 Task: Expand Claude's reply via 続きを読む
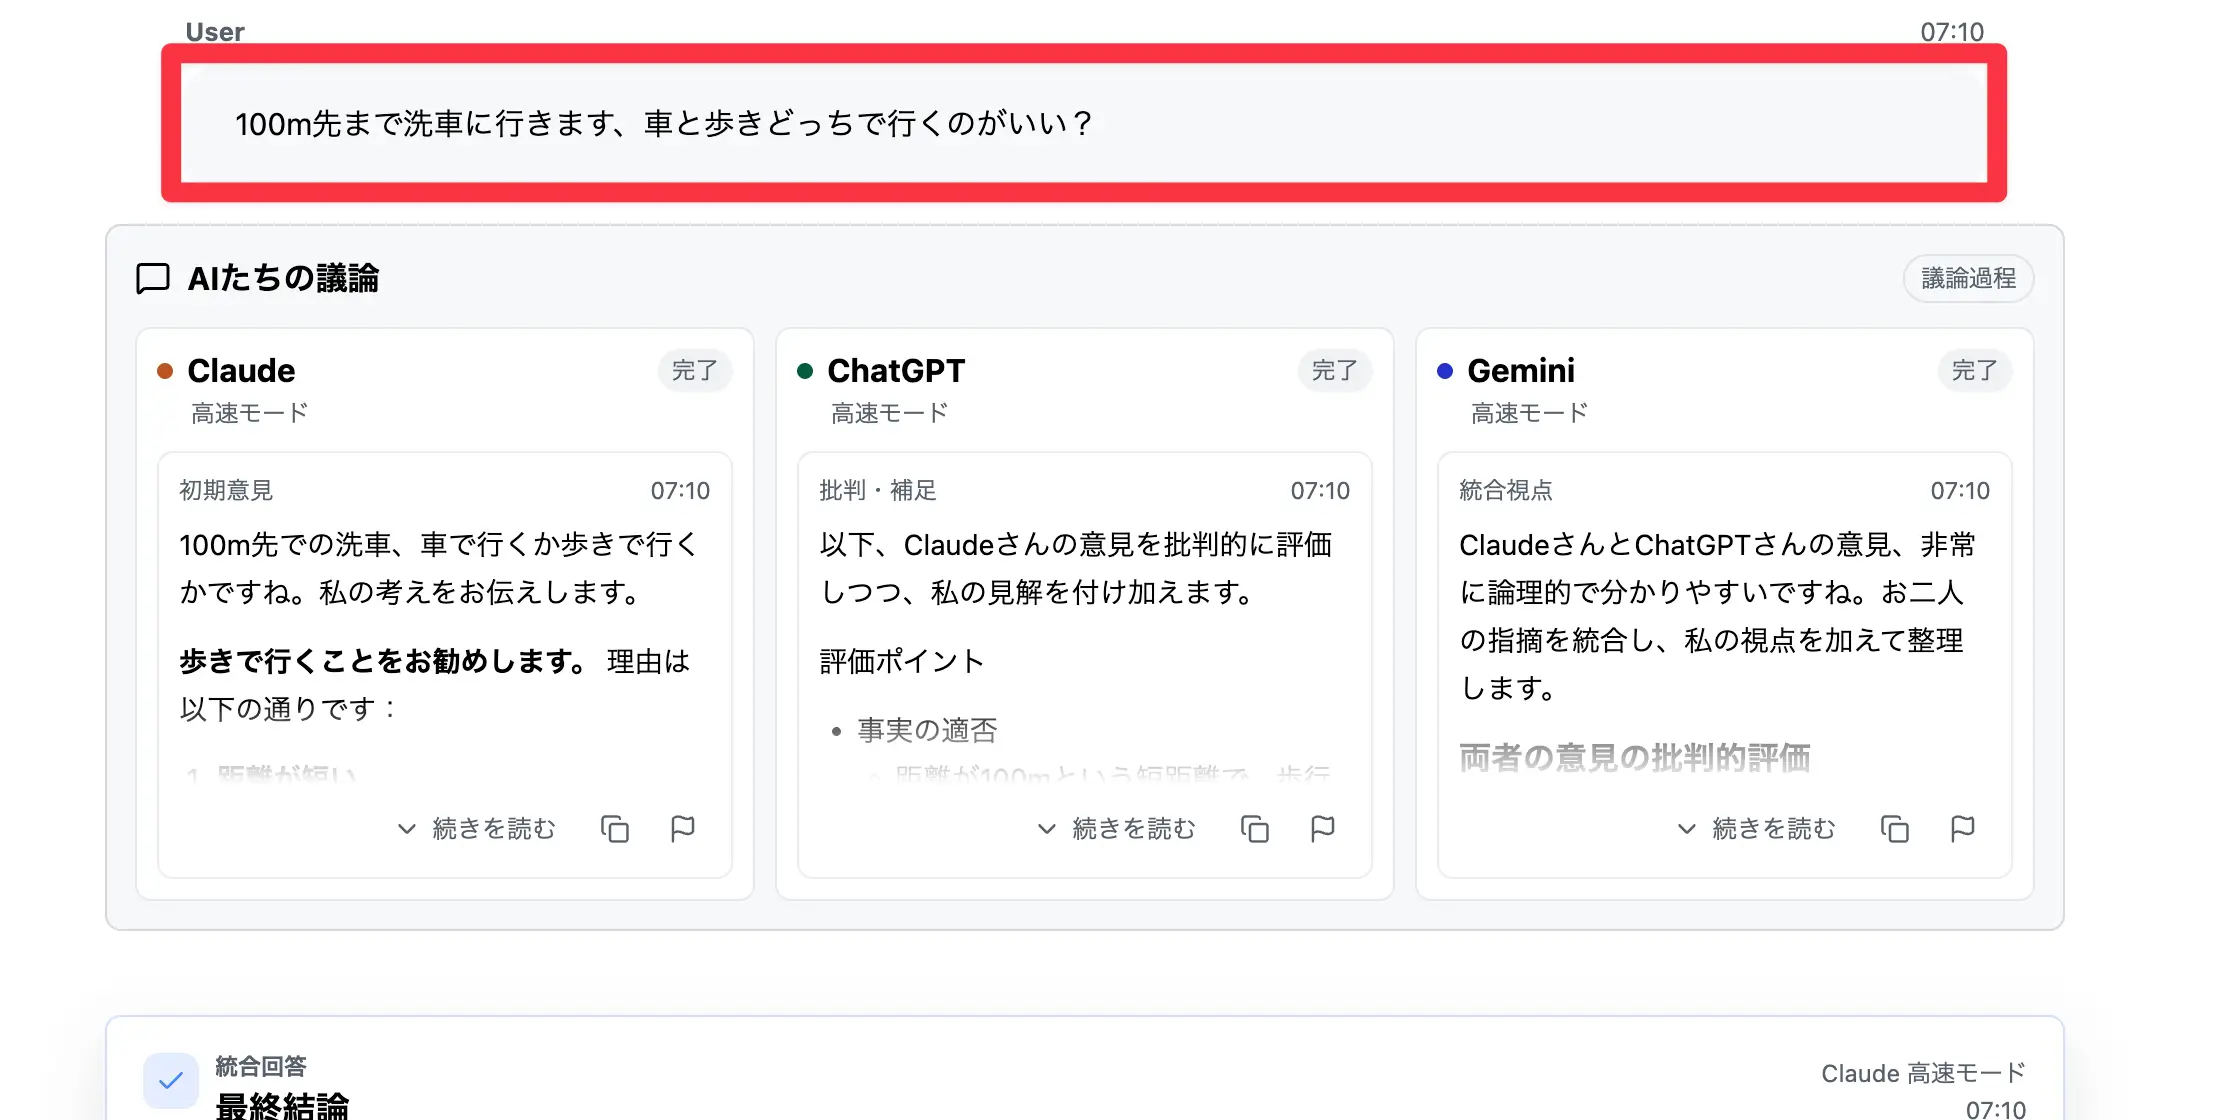[x=476, y=829]
